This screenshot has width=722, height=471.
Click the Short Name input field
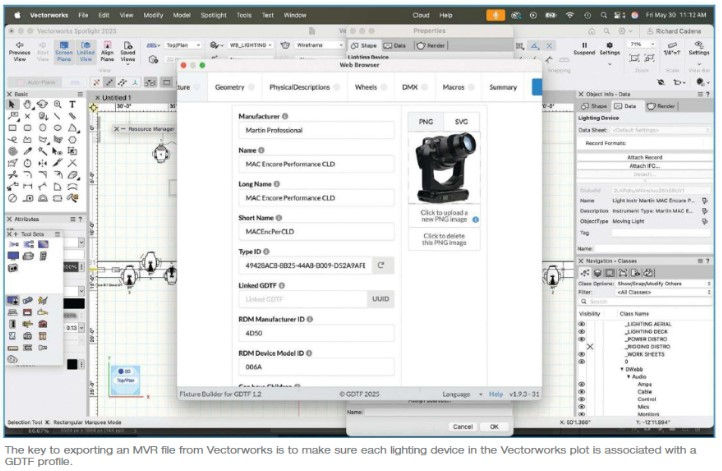[316, 232]
